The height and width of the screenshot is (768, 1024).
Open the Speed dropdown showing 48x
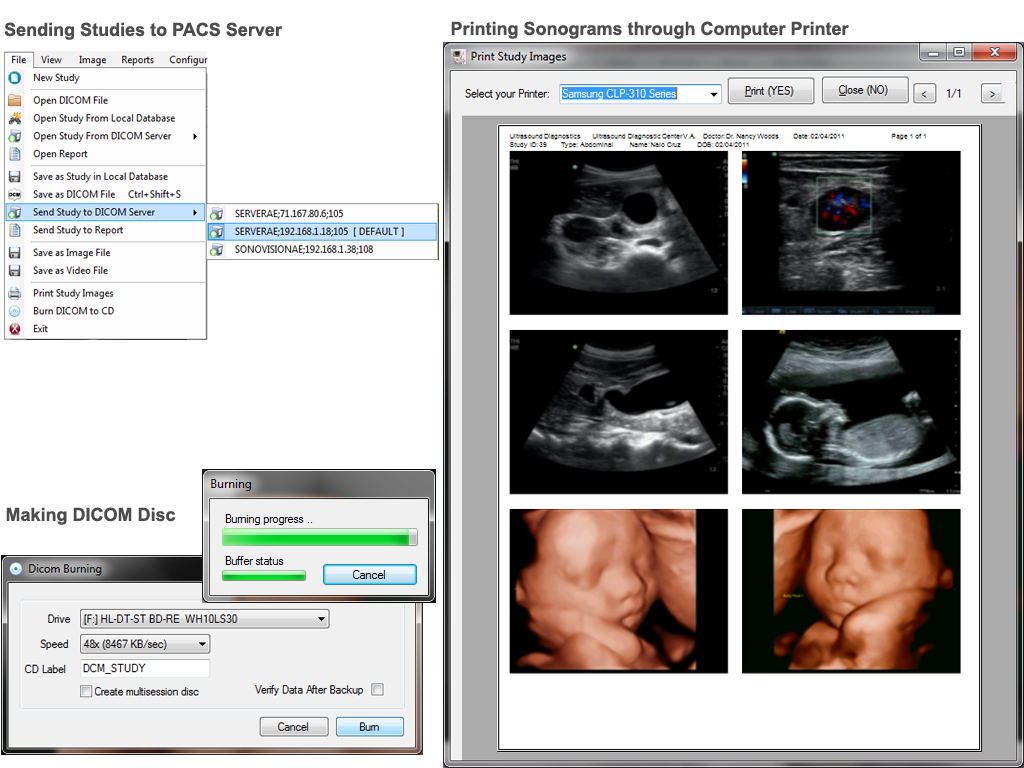pyautogui.click(x=202, y=645)
